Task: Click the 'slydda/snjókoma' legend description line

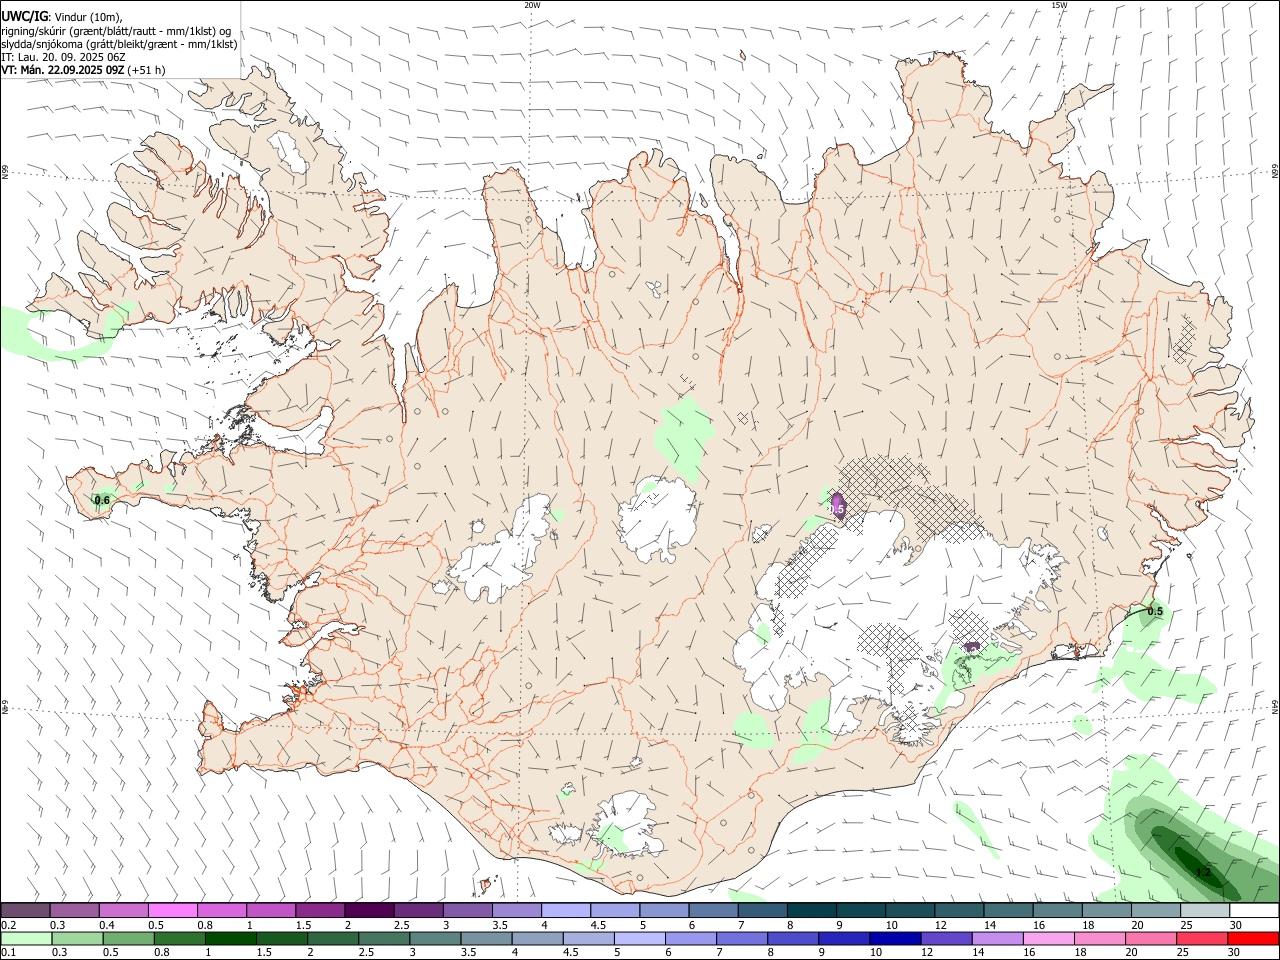Action: (x=119, y=44)
